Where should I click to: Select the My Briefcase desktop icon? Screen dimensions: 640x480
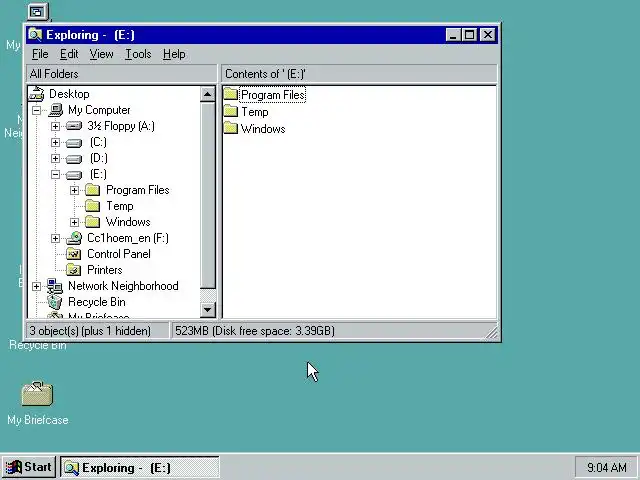click(x=37, y=394)
